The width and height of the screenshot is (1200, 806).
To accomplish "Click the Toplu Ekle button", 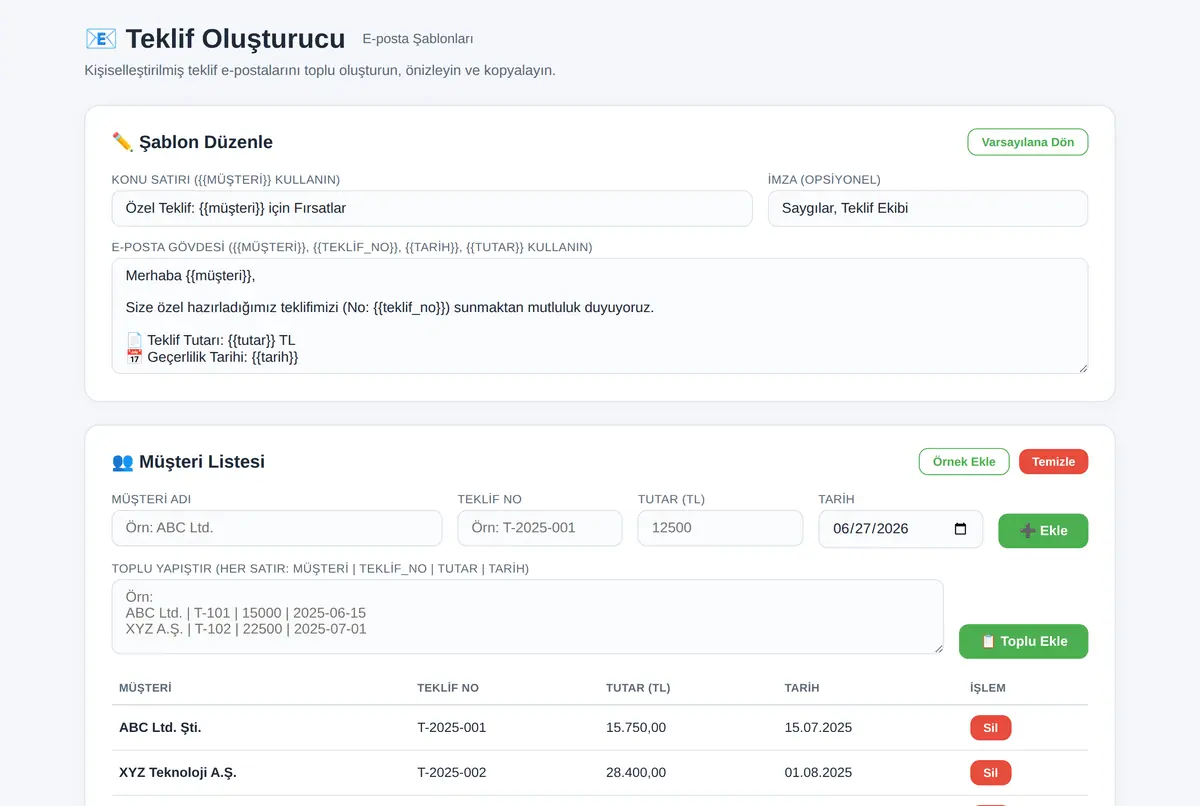I will 1023,641.
